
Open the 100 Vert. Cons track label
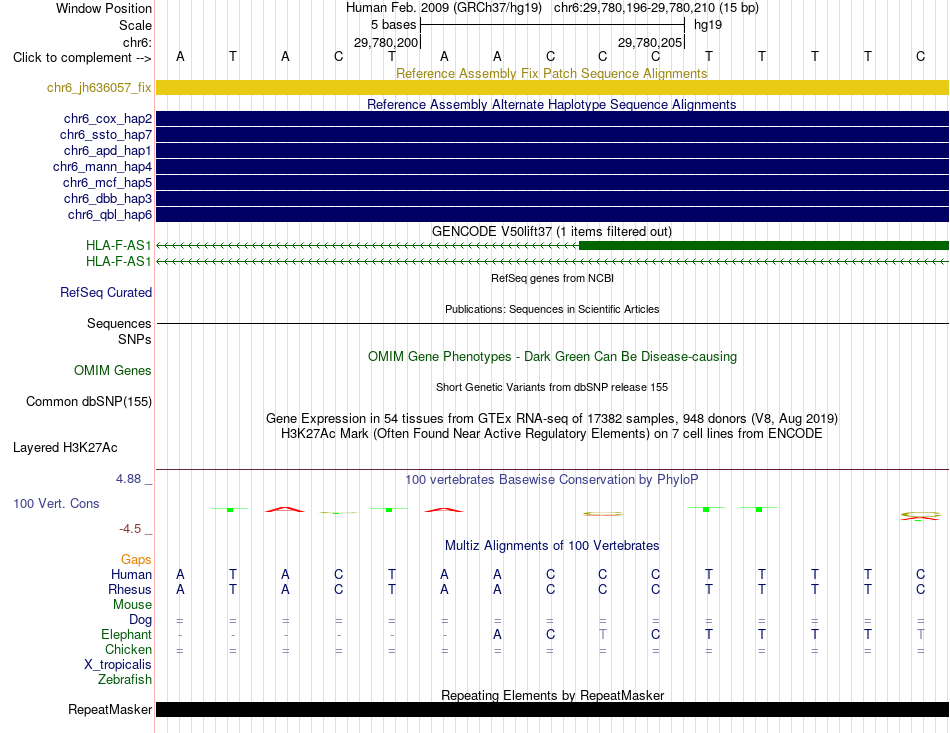click(56, 503)
